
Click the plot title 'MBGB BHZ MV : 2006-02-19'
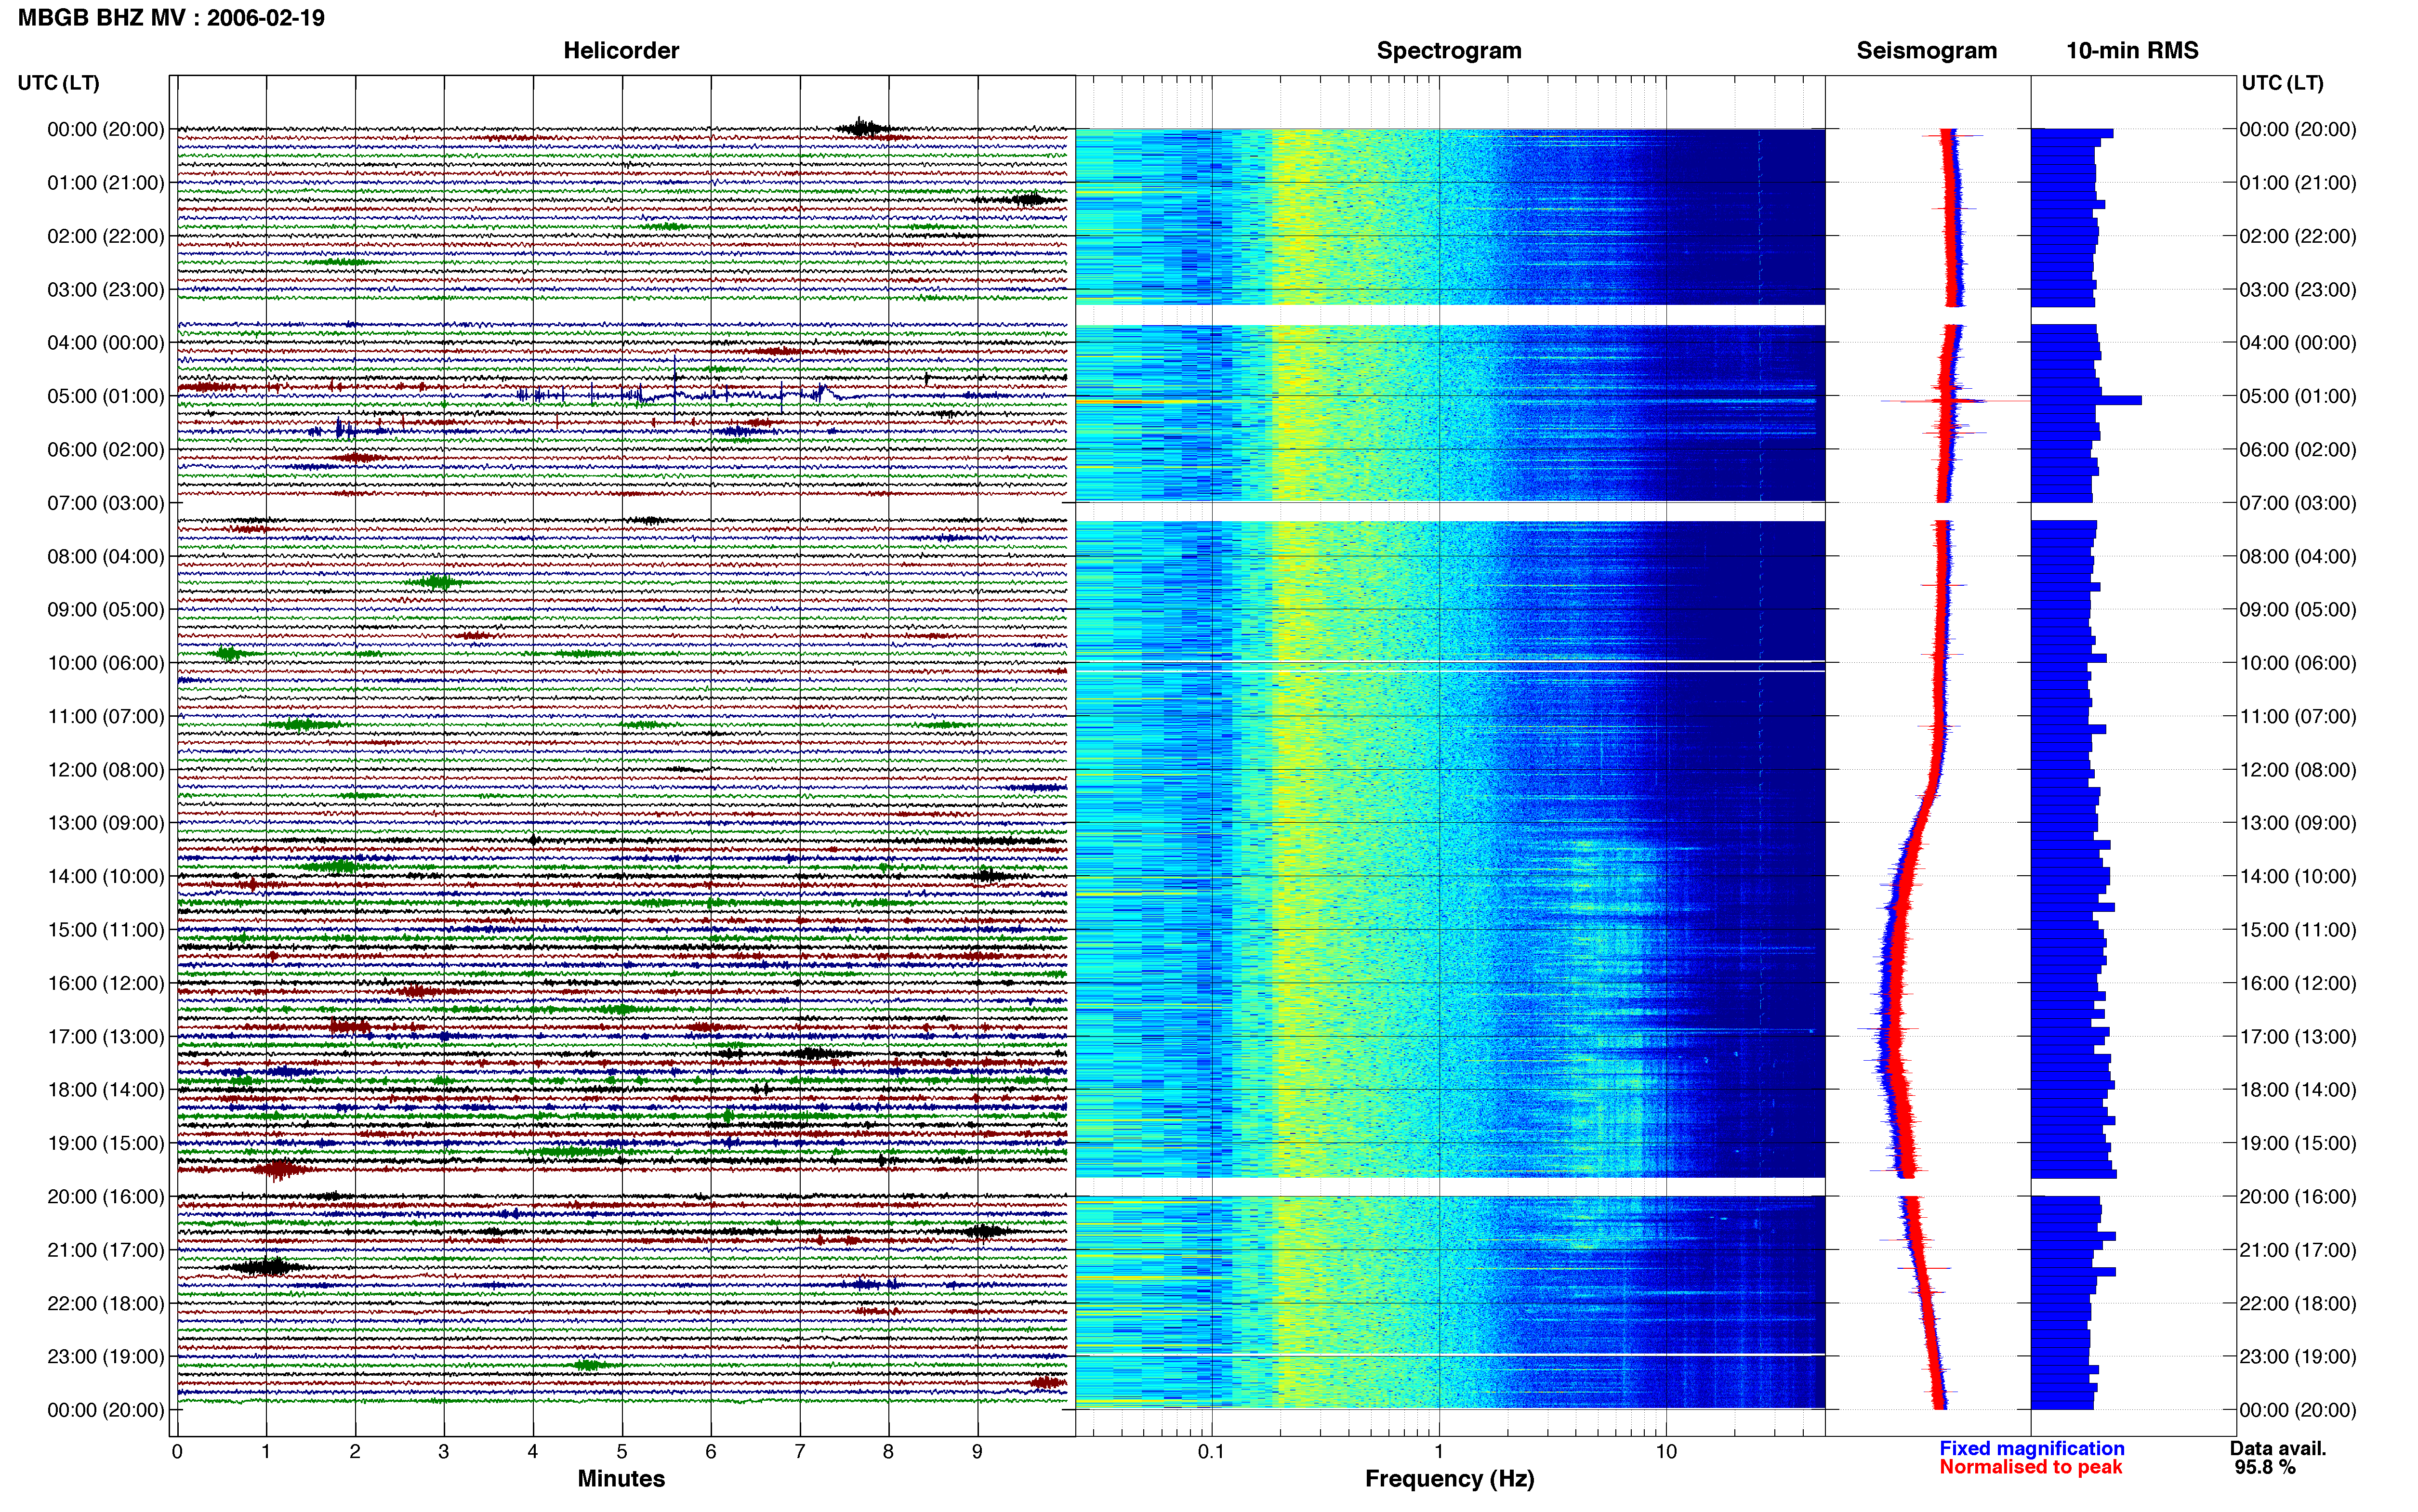pos(171,18)
